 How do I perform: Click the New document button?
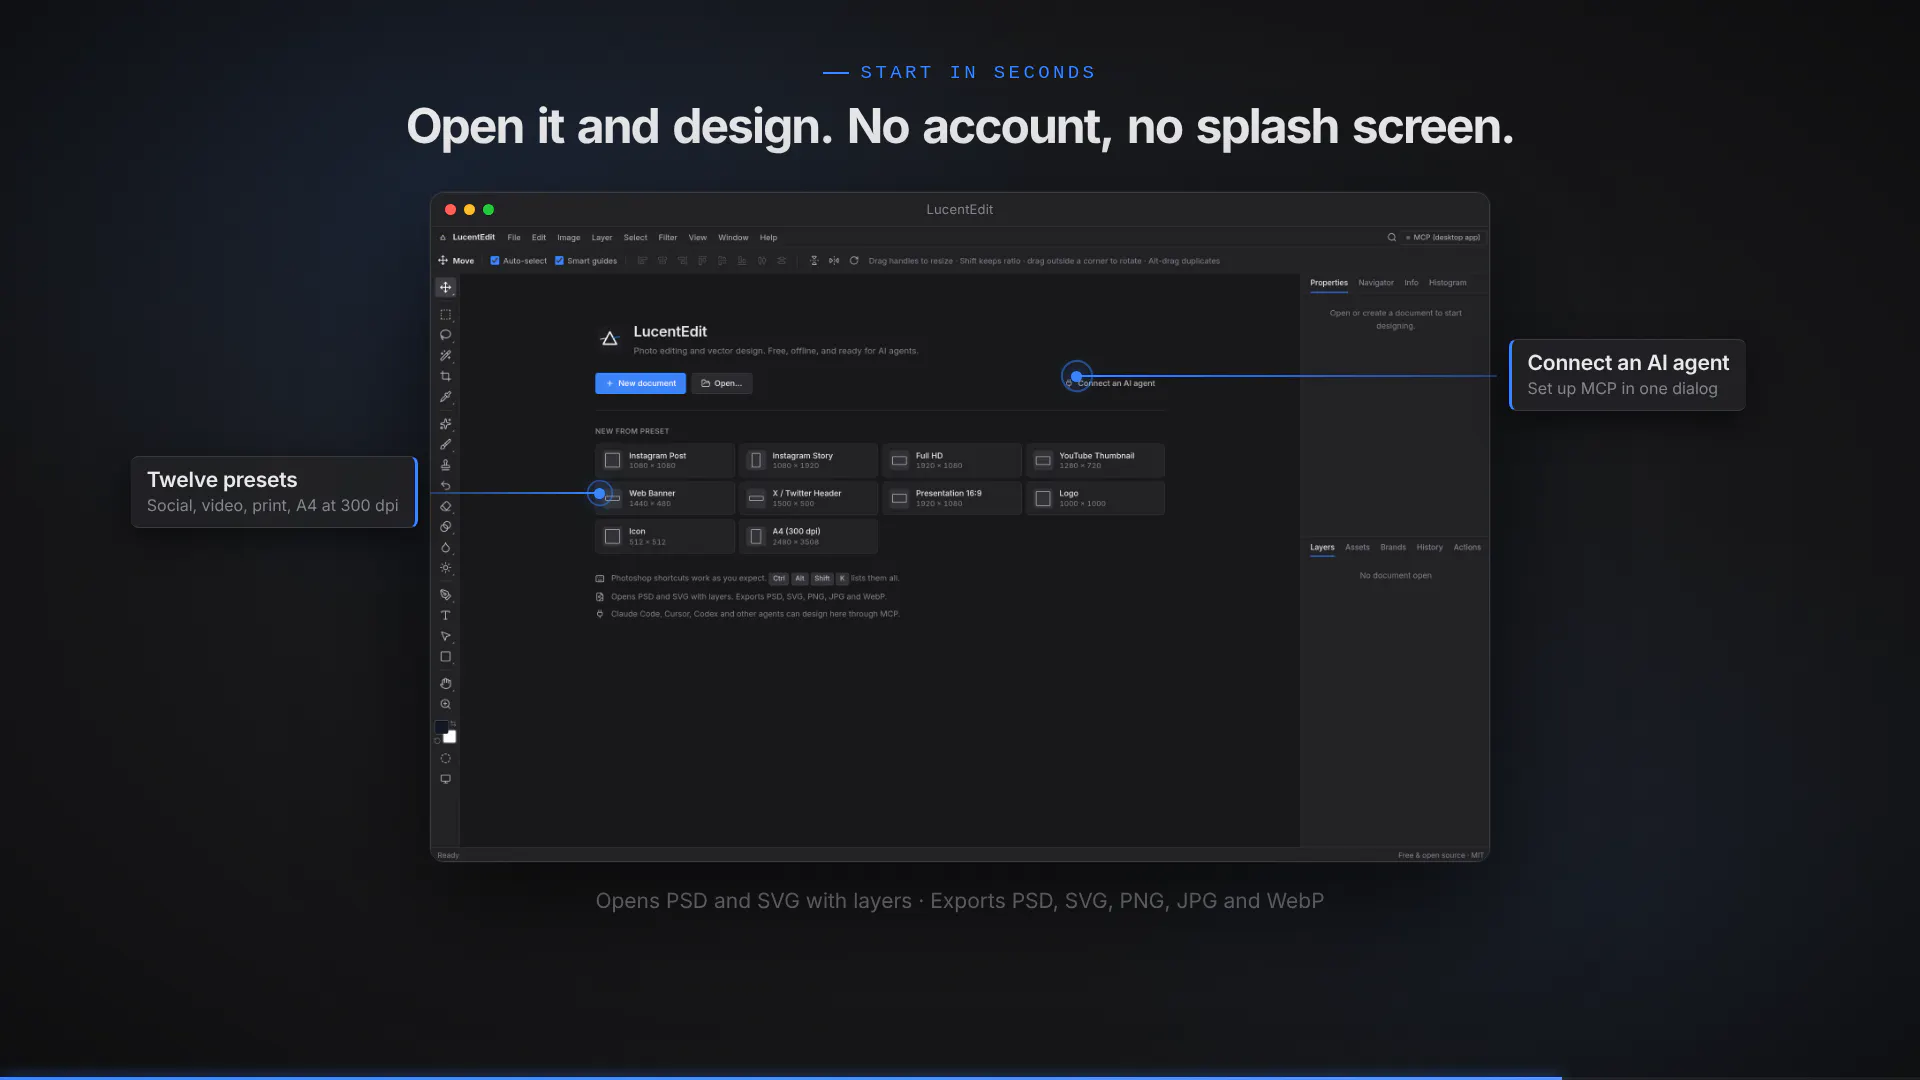pyautogui.click(x=640, y=383)
